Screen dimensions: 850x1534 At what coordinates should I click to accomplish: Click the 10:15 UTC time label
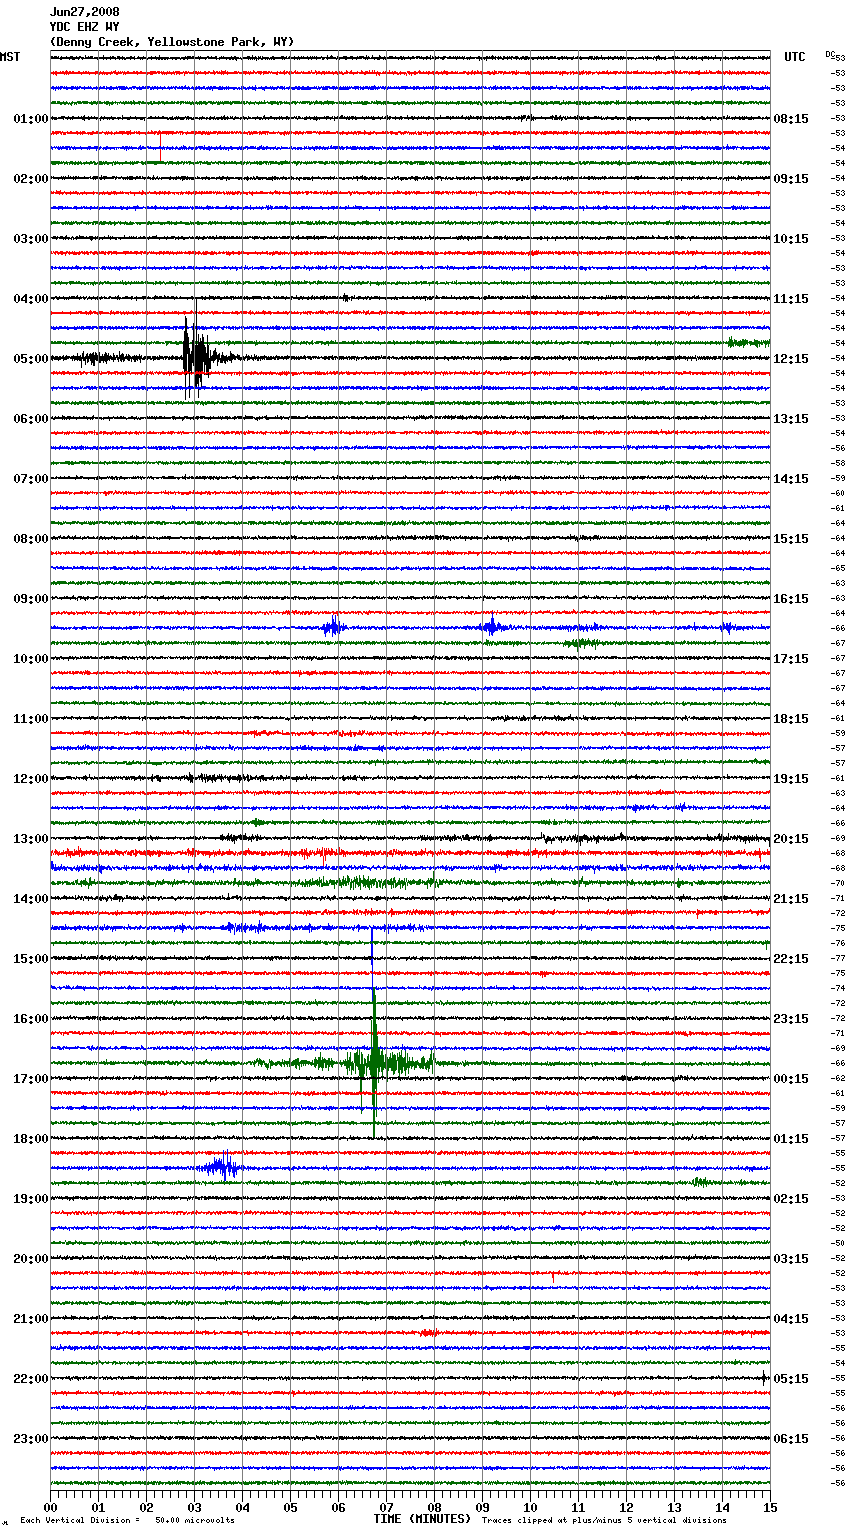click(x=791, y=239)
